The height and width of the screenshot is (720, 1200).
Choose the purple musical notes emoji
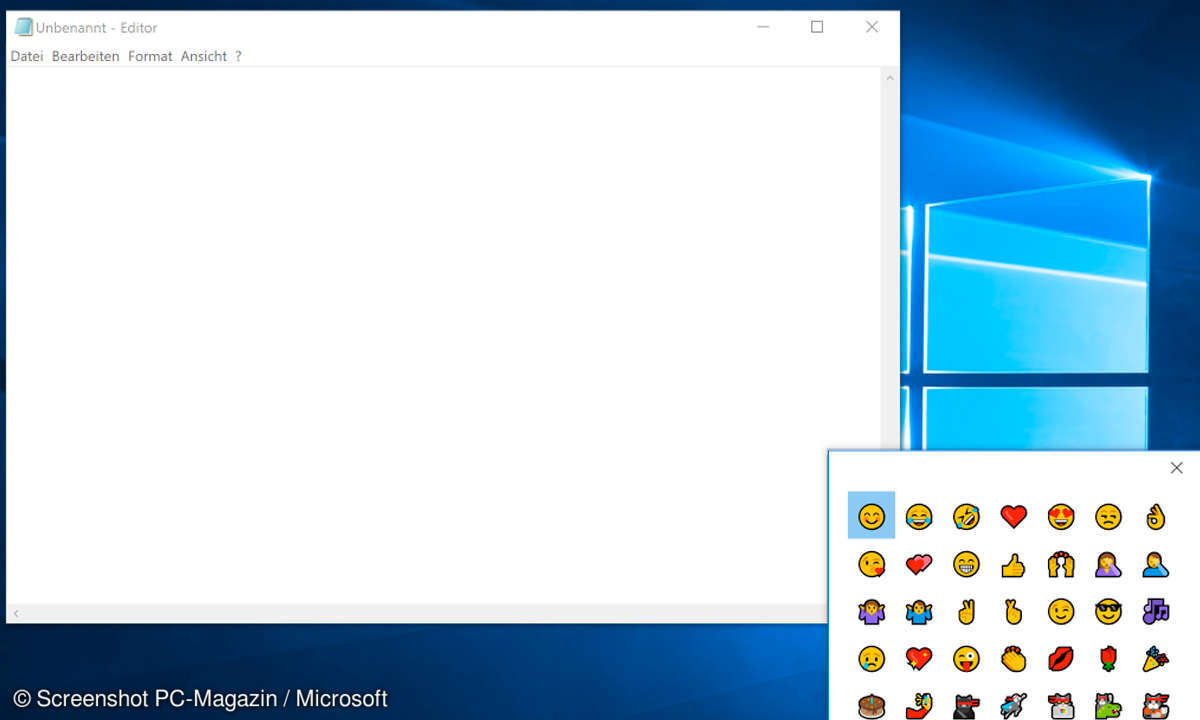tap(1156, 611)
